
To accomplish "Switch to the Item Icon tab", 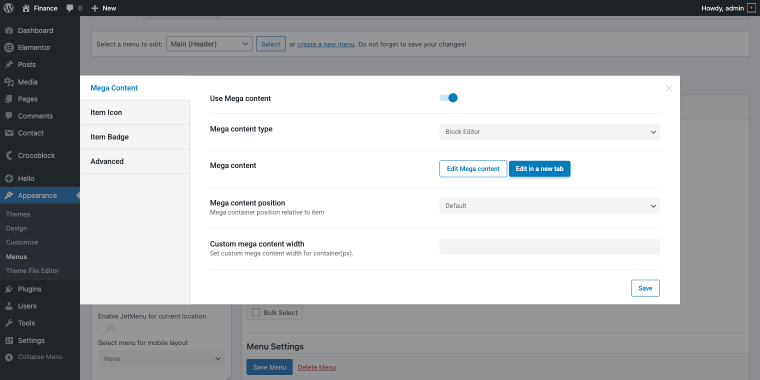I will [x=135, y=112].
